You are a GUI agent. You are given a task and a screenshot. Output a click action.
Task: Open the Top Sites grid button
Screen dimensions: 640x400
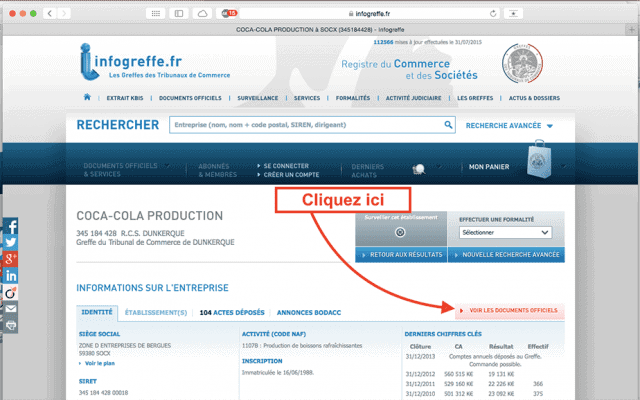[x=156, y=13]
